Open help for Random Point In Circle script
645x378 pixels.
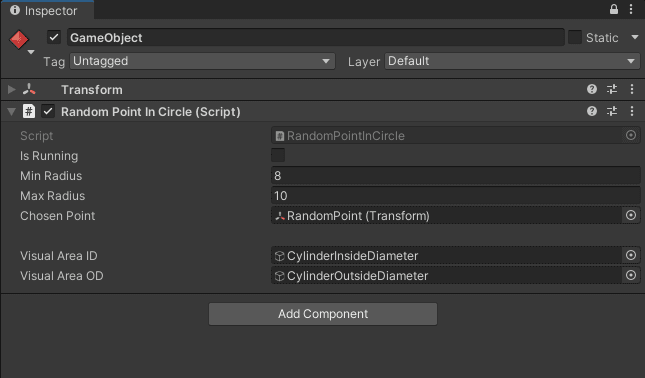coord(592,111)
